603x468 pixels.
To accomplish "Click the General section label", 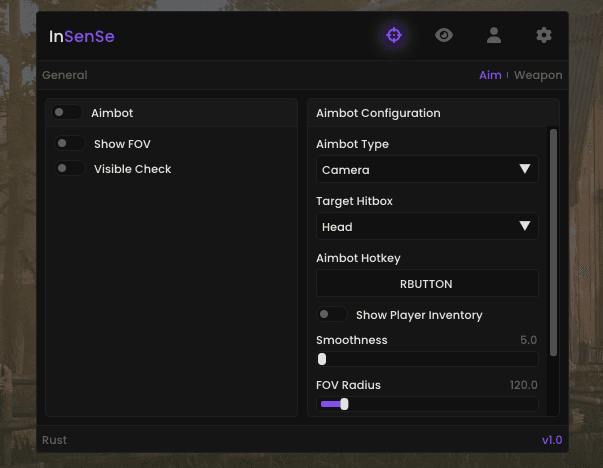I will click(x=65, y=75).
